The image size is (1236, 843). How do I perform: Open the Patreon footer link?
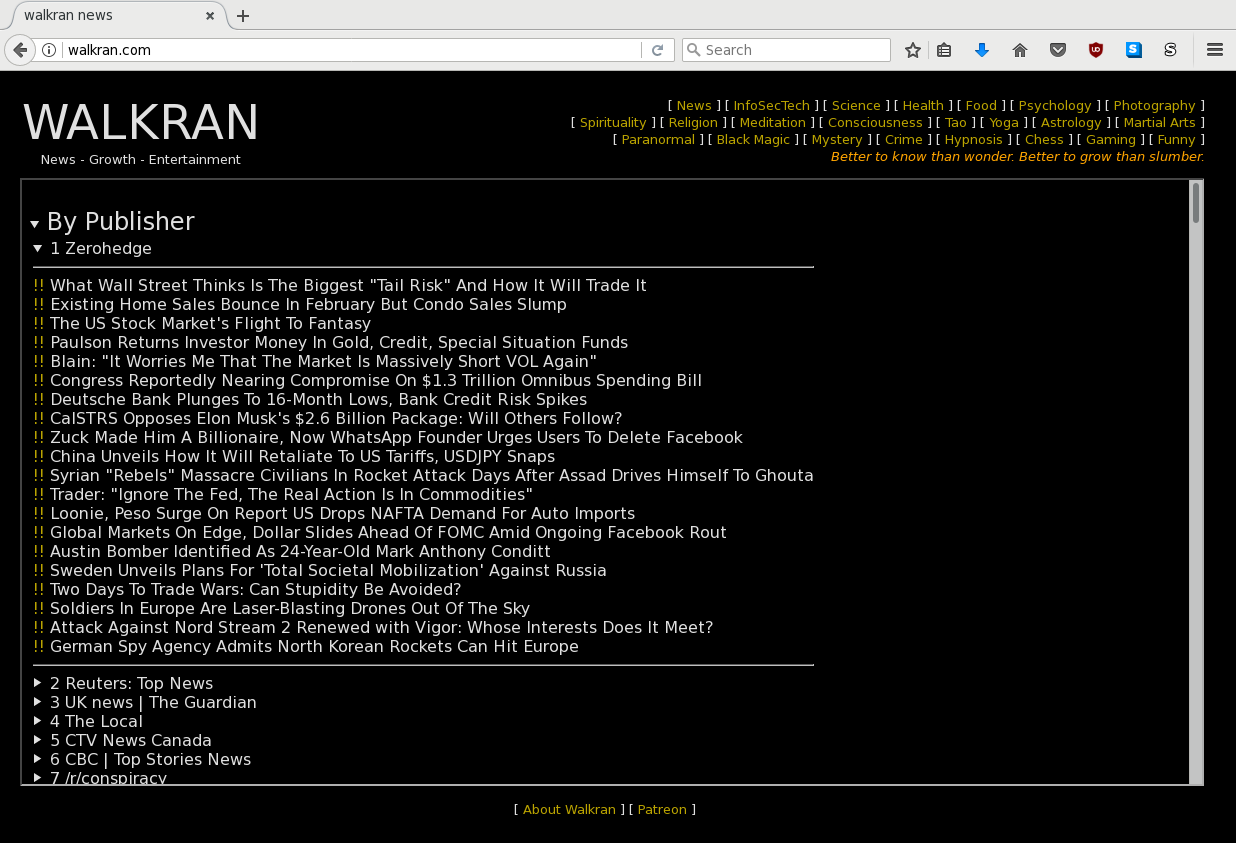pyautogui.click(x=662, y=809)
